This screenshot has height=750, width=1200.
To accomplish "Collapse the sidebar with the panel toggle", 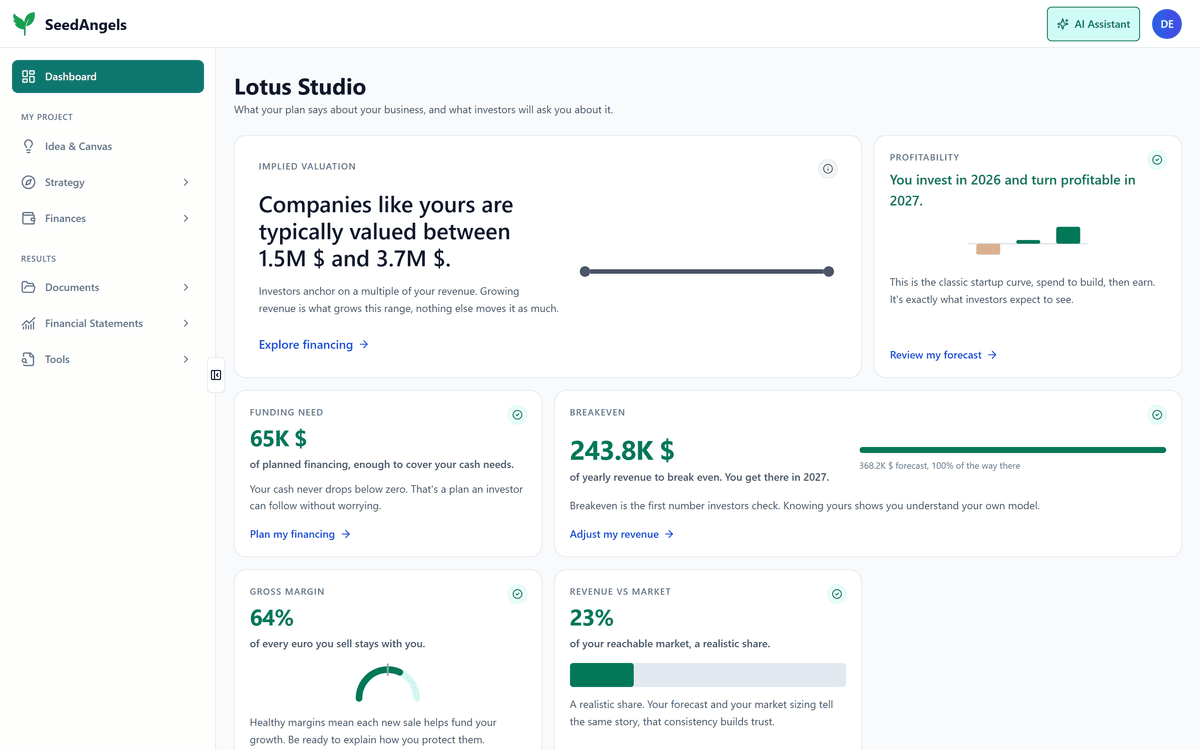I will coord(216,375).
